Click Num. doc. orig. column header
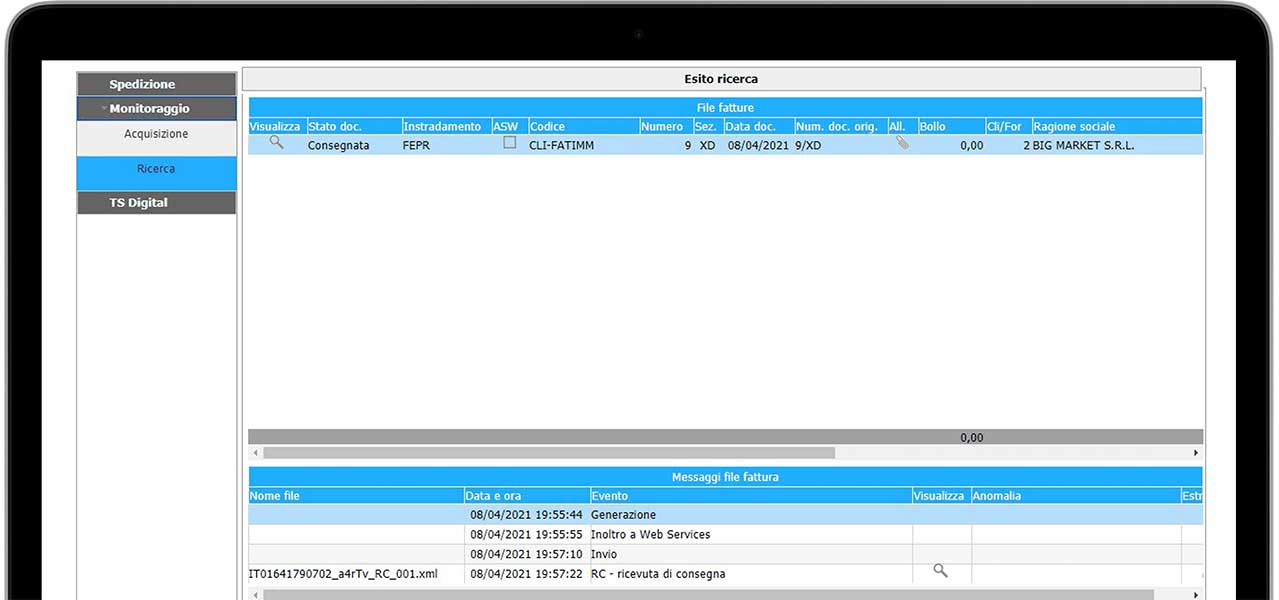Viewport: 1279px width, 600px height. click(840, 126)
